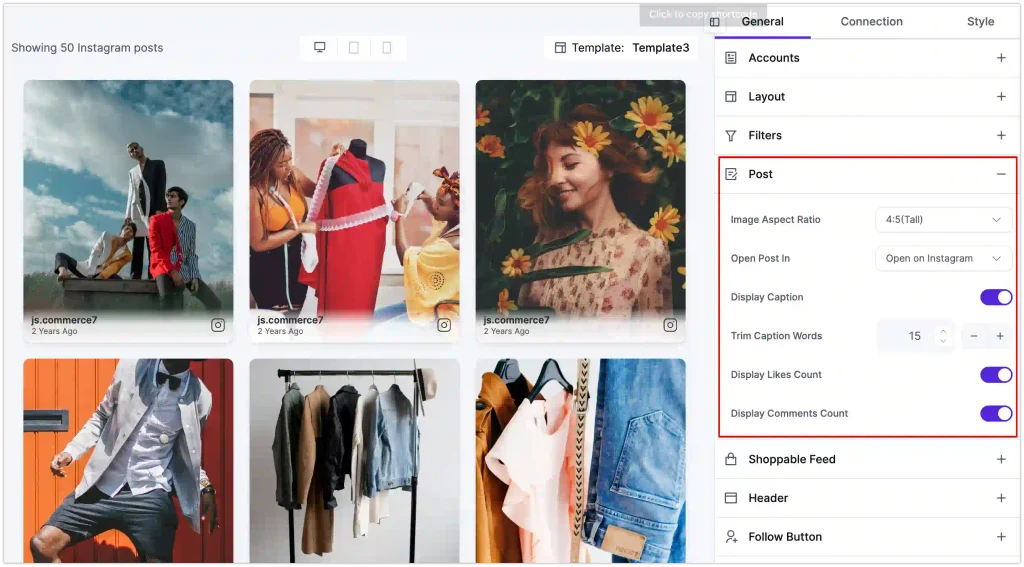Click the small down arrow in caption words field
This screenshot has height=567, width=1024.
pos(943,341)
